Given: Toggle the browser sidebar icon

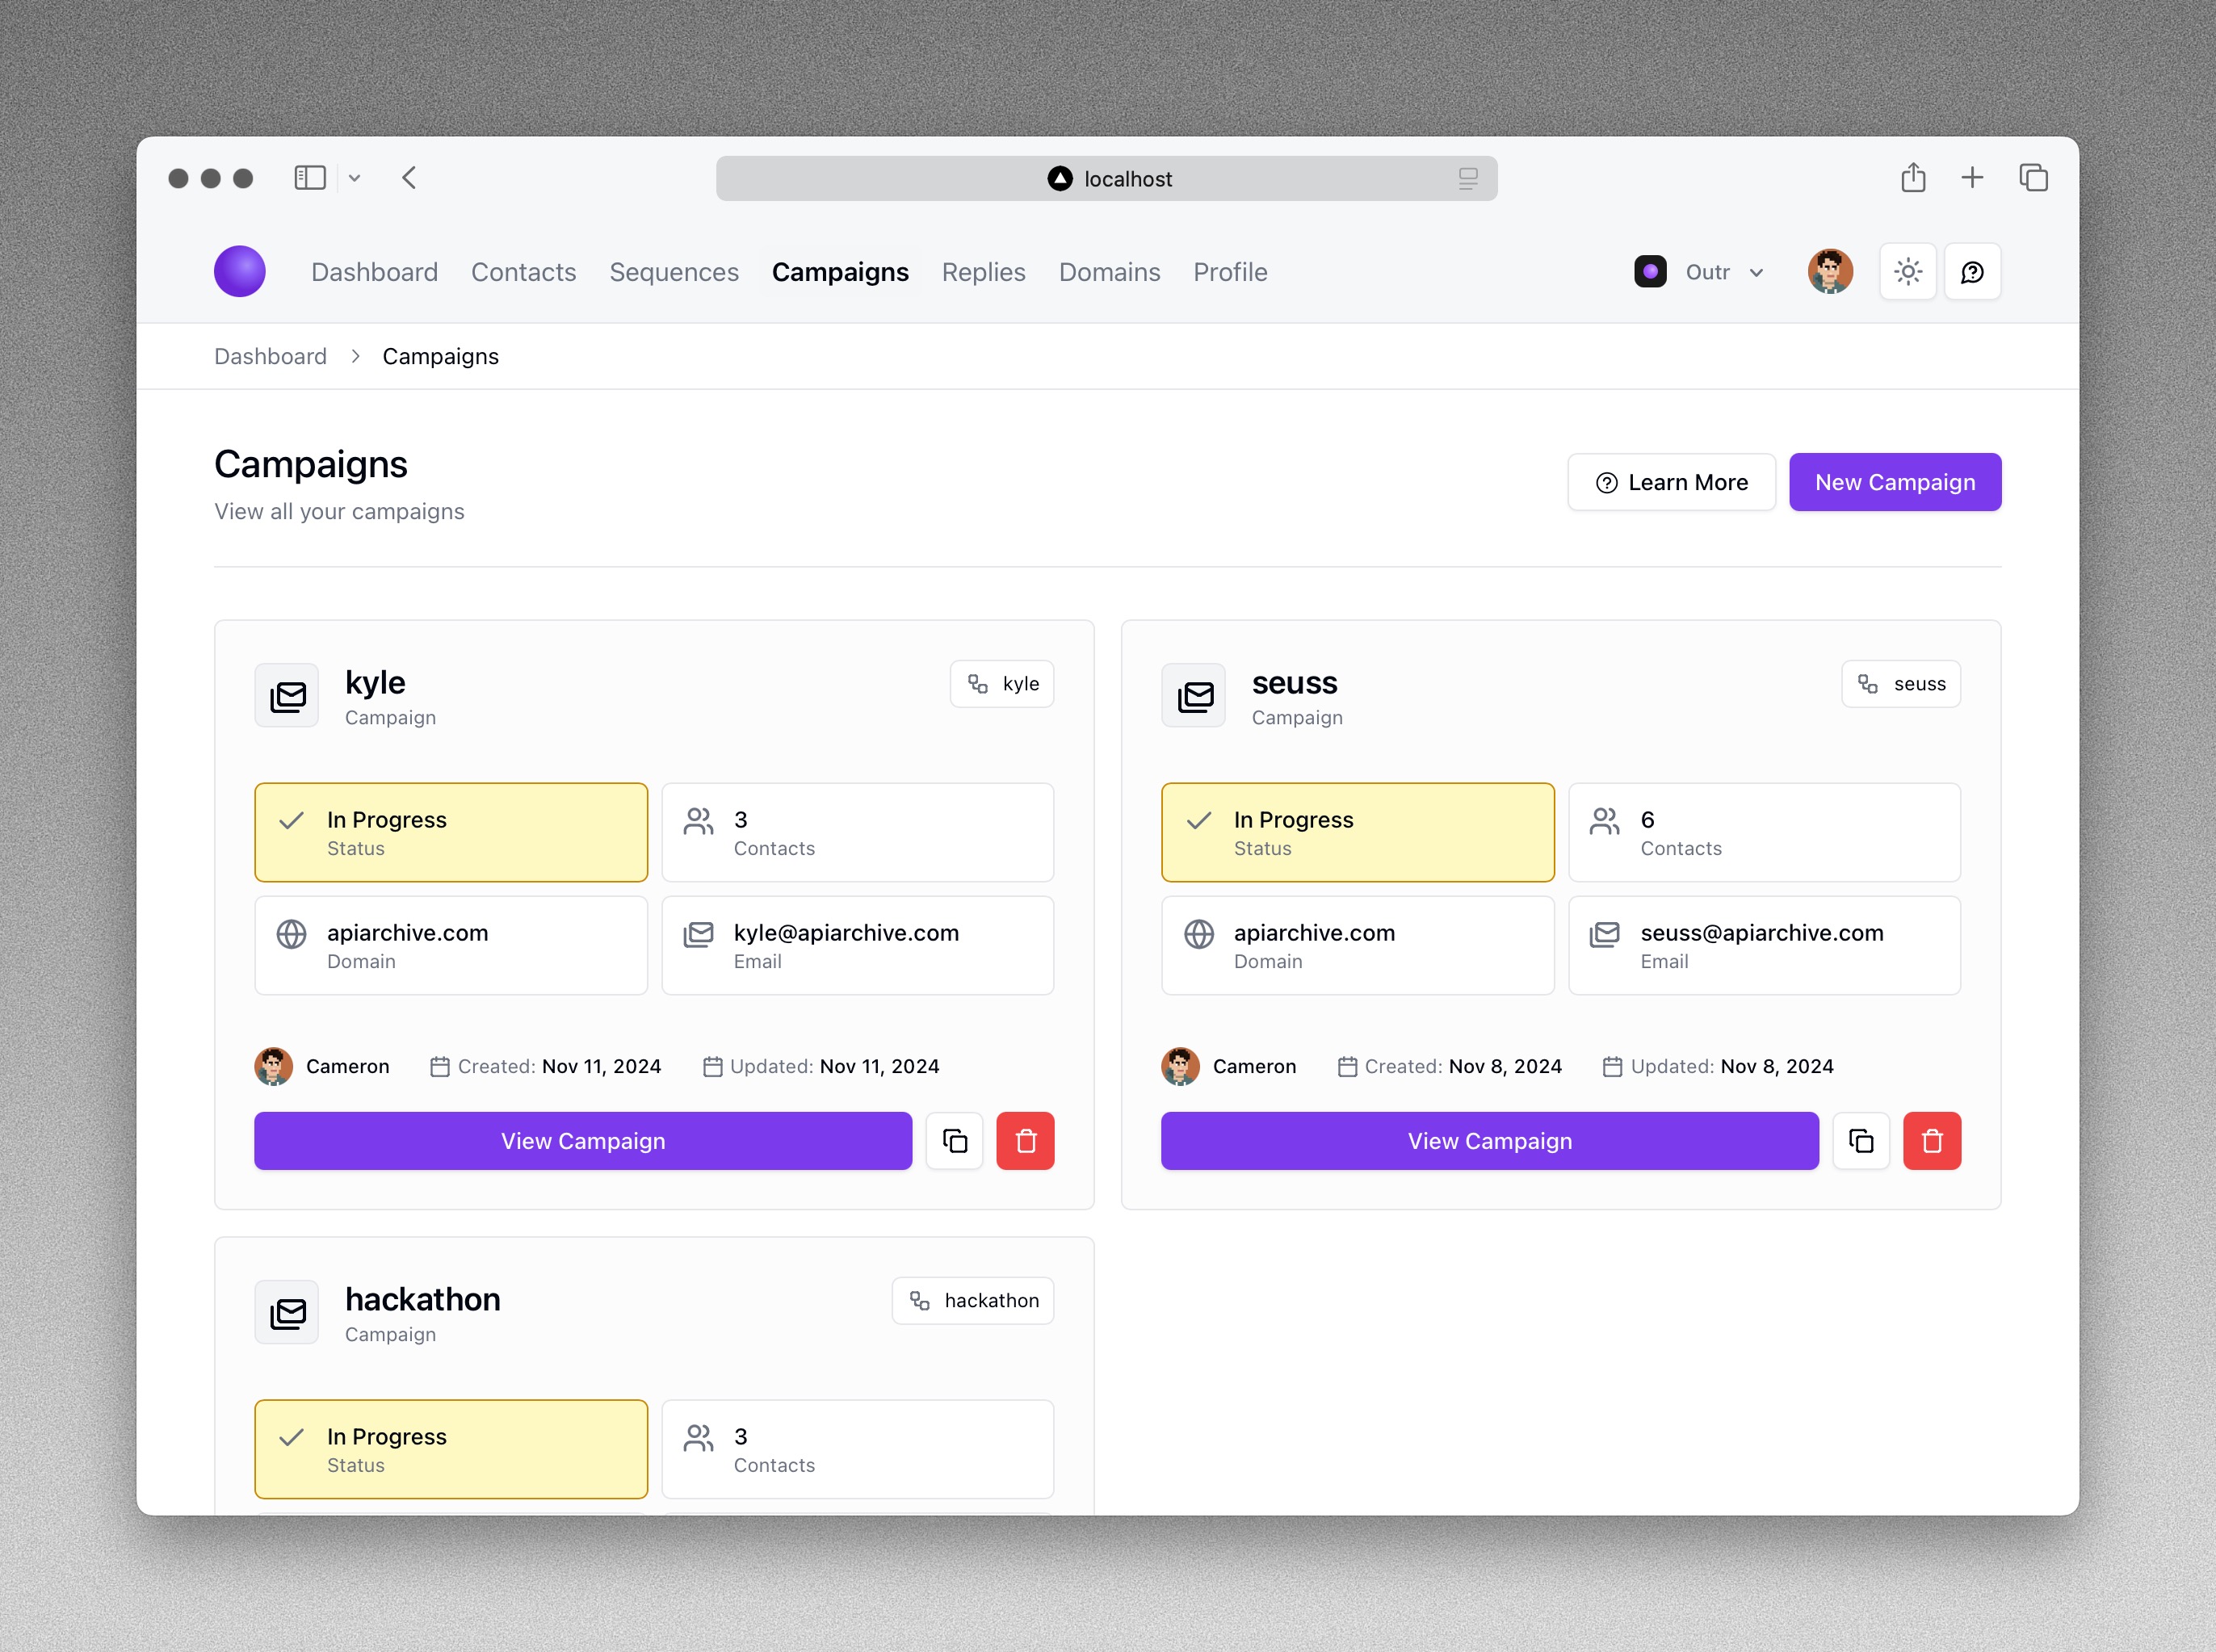Looking at the screenshot, I should [310, 178].
